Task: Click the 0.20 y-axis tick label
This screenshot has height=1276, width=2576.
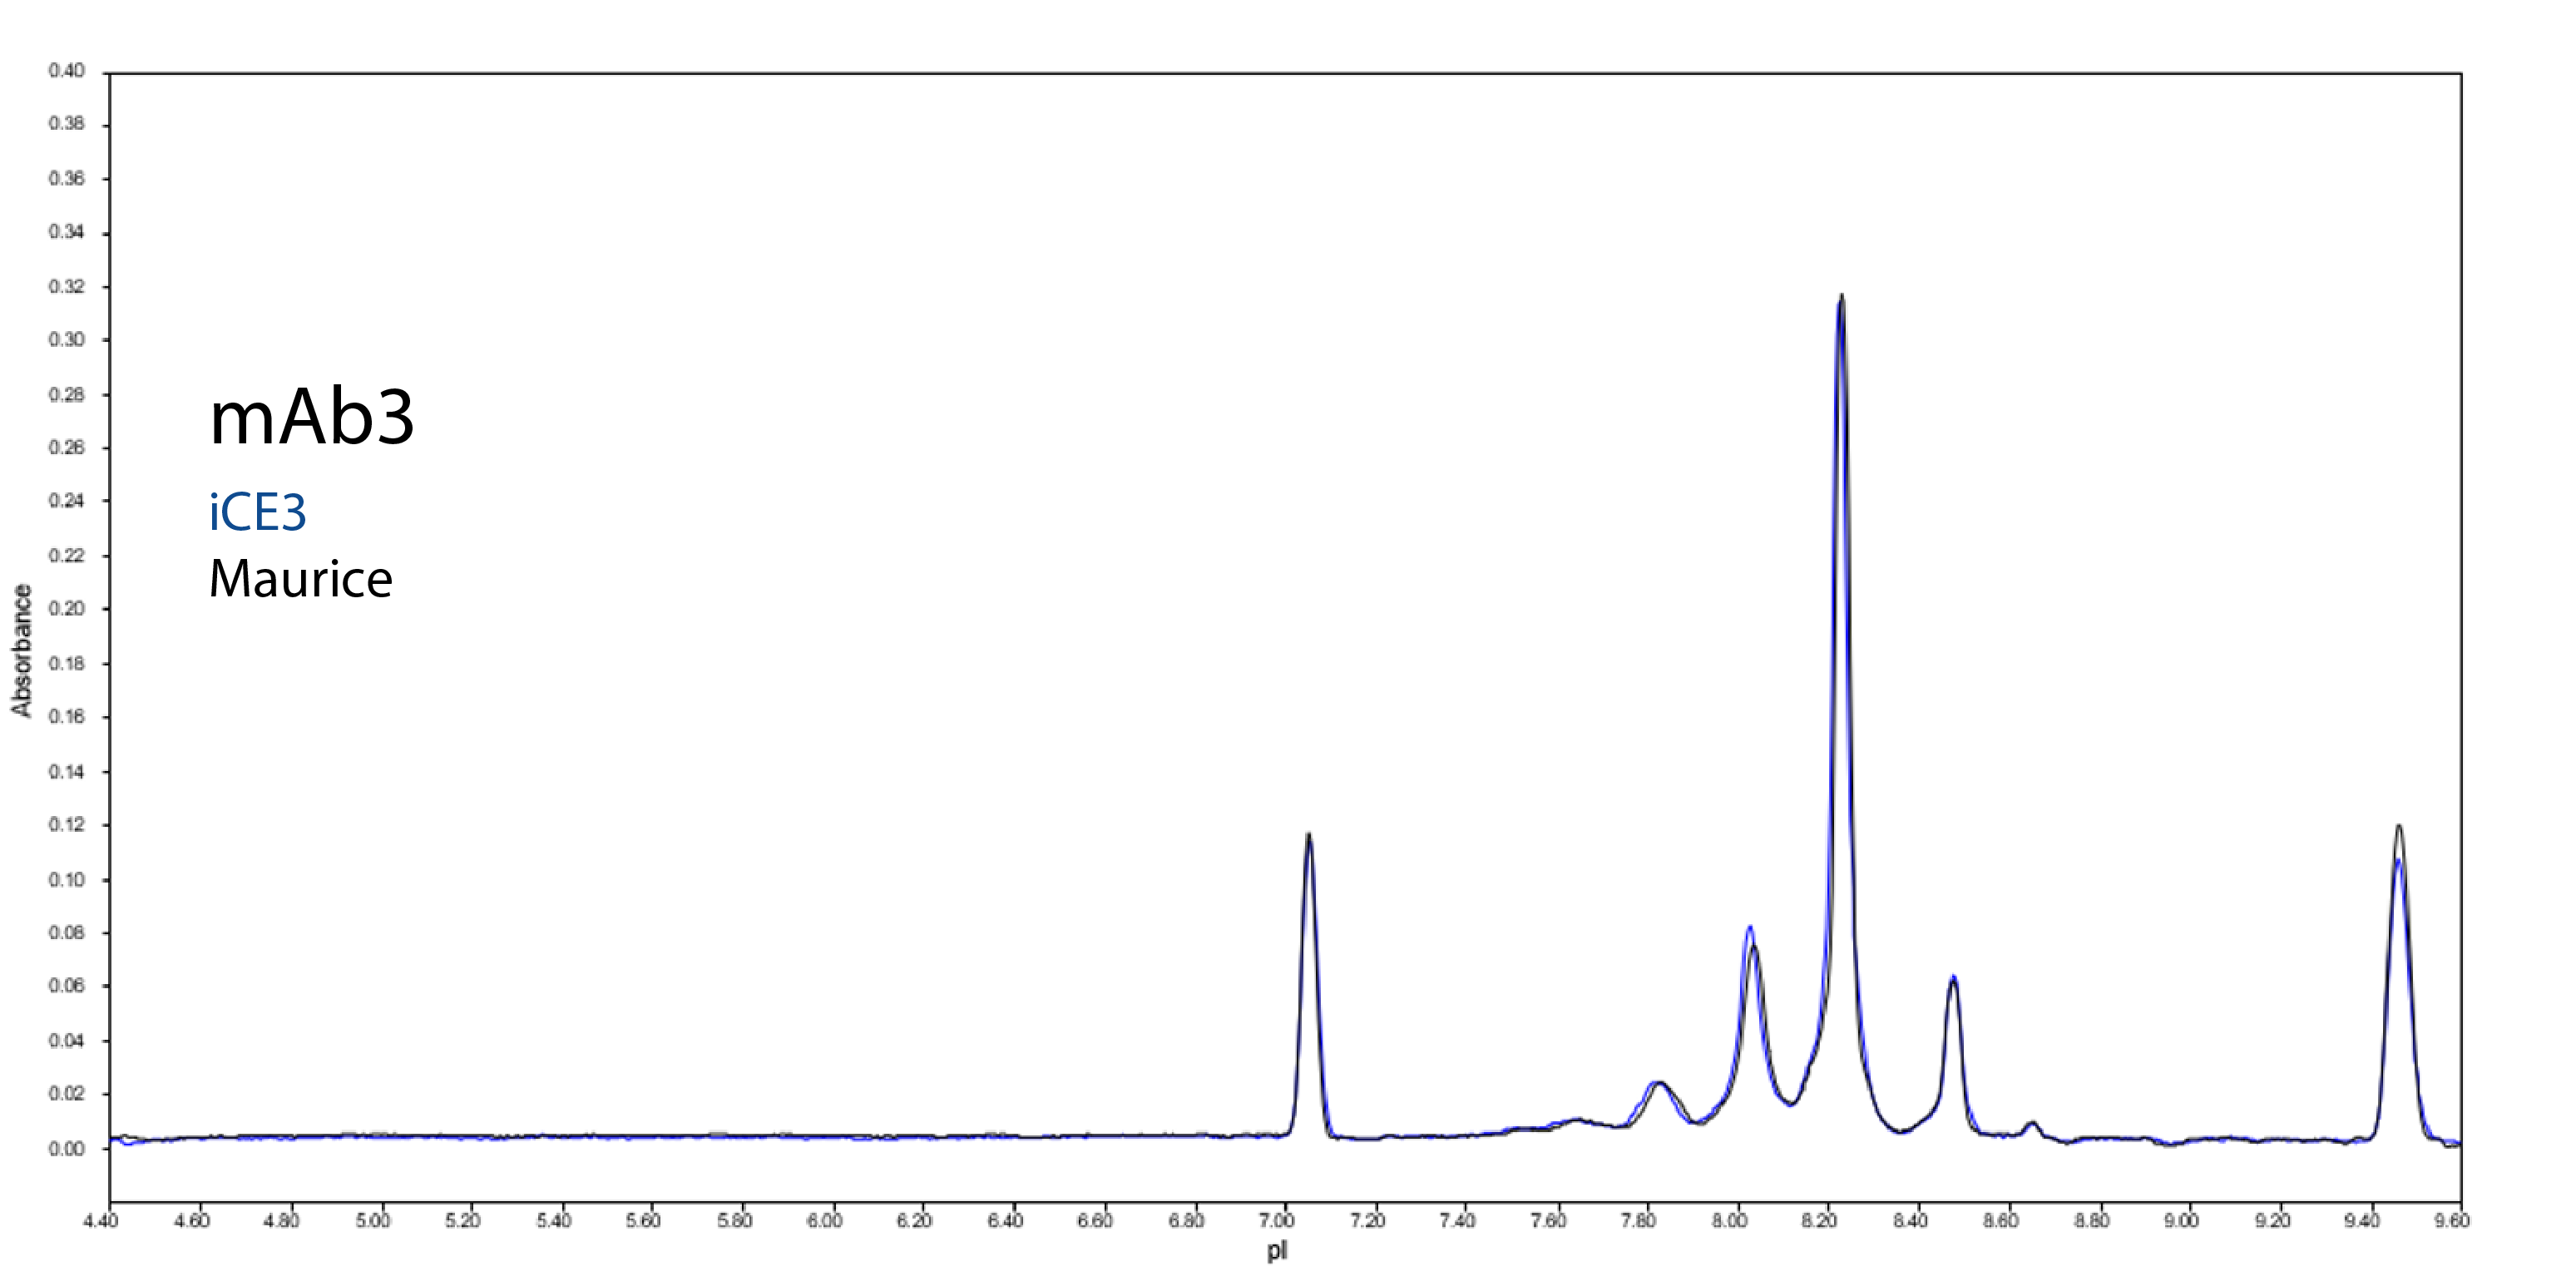Action: pos(67,608)
